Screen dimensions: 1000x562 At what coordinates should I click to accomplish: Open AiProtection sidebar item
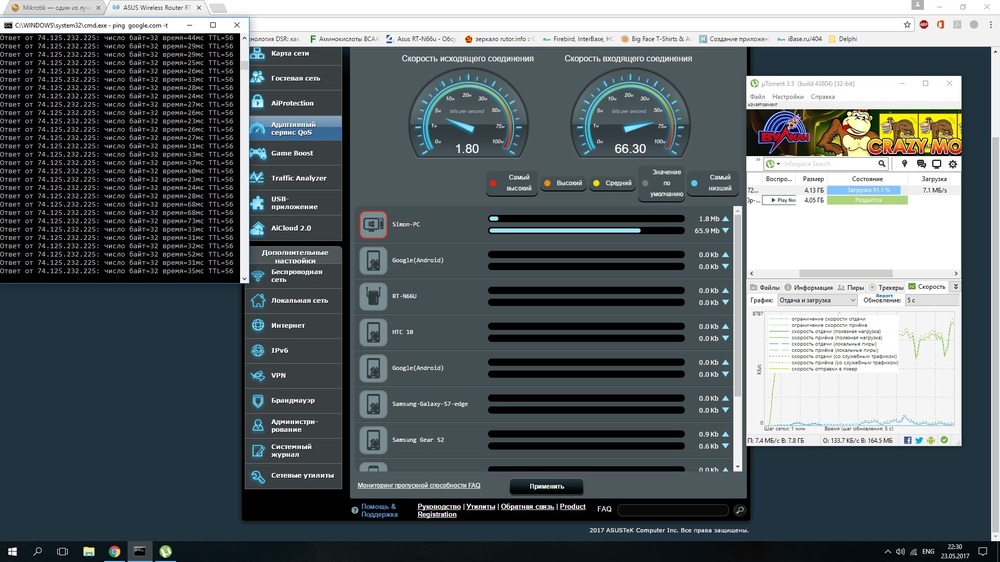tap(295, 103)
